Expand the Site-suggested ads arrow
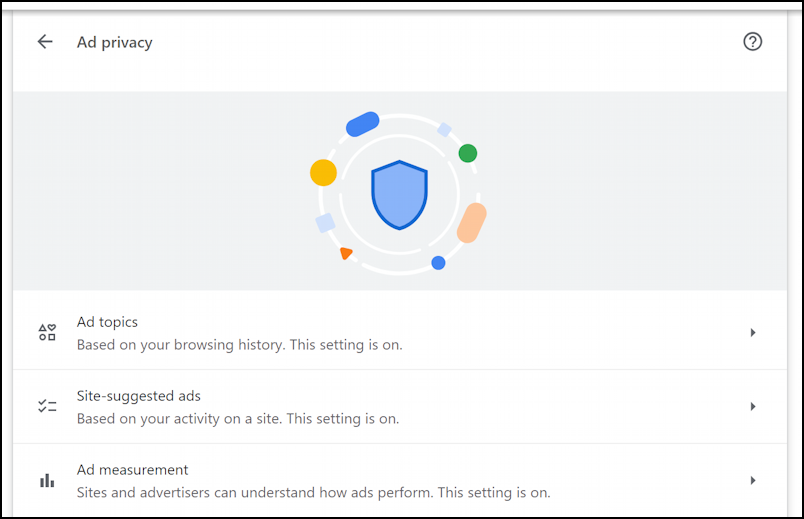This screenshot has height=519, width=804. (x=752, y=407)
